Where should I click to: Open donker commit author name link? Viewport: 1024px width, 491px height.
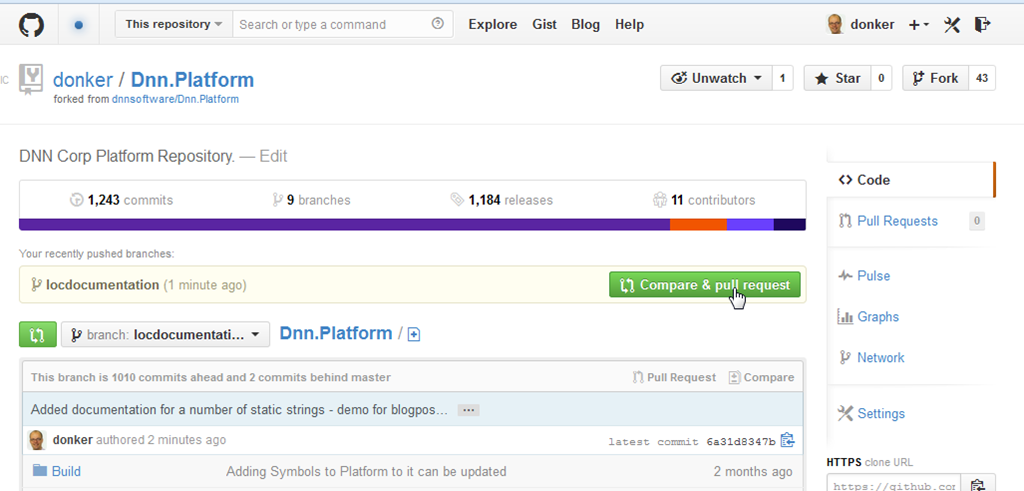pos(72,440)
